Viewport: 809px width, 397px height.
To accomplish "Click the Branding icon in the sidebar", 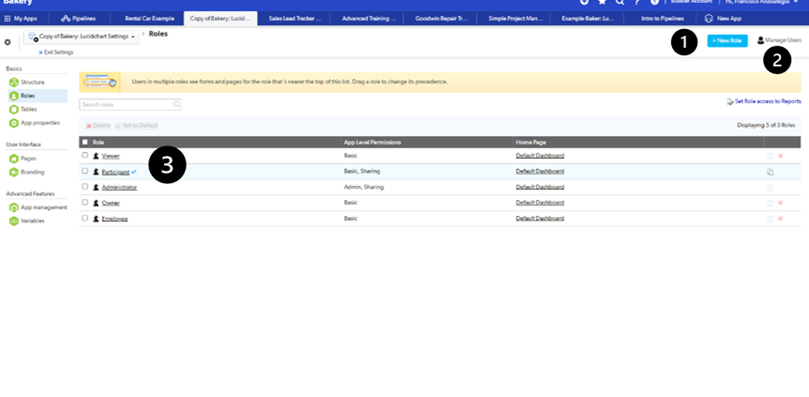I will pyautogui.click(x=14, y=172).
